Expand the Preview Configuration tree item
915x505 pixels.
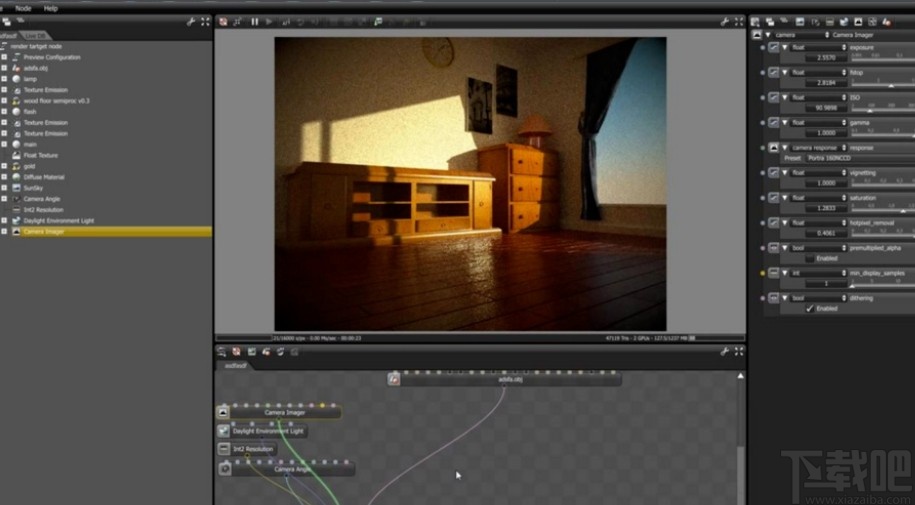click(4, 57)
